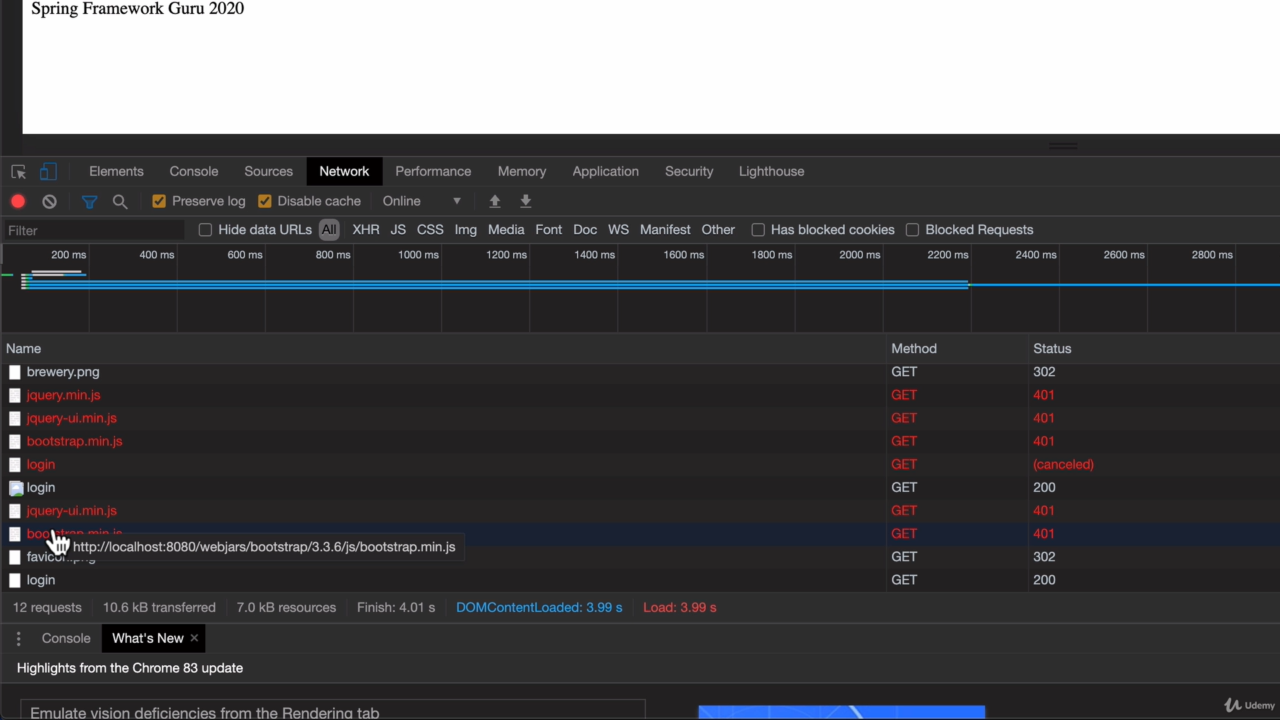This screenshot has height=720, width=1280.
Task: Toggle the device toolbar icon
Action: 48,172
